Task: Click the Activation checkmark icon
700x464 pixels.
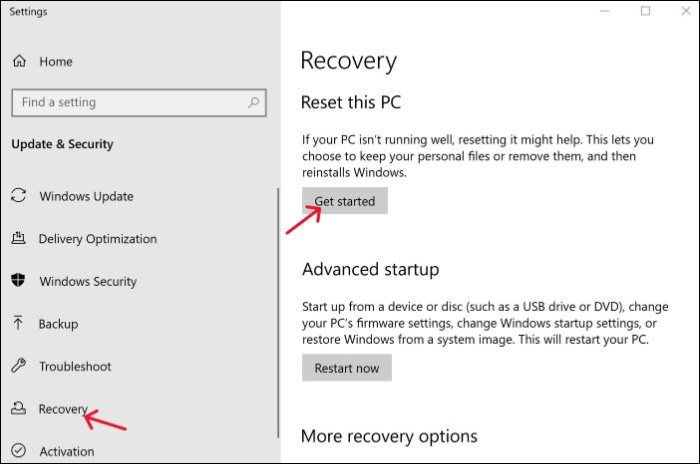Action: (x=19, y=452)
